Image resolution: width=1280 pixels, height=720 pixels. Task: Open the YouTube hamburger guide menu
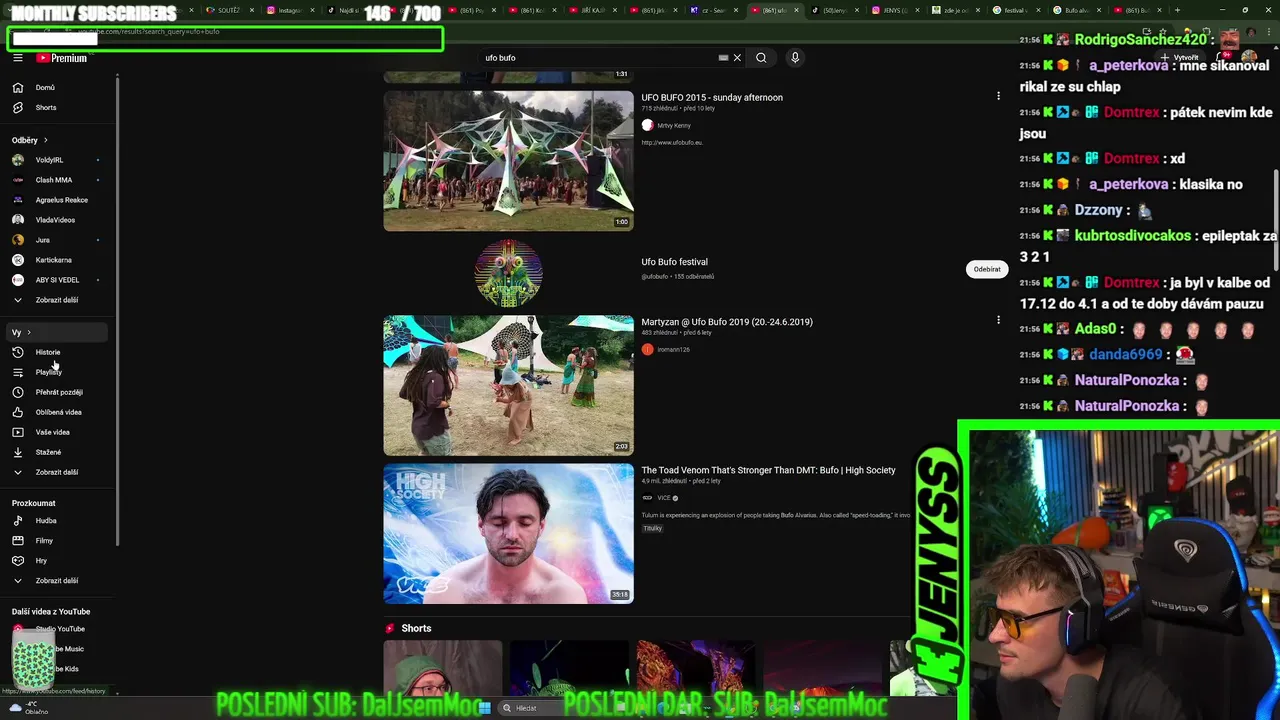pos(17,58)
